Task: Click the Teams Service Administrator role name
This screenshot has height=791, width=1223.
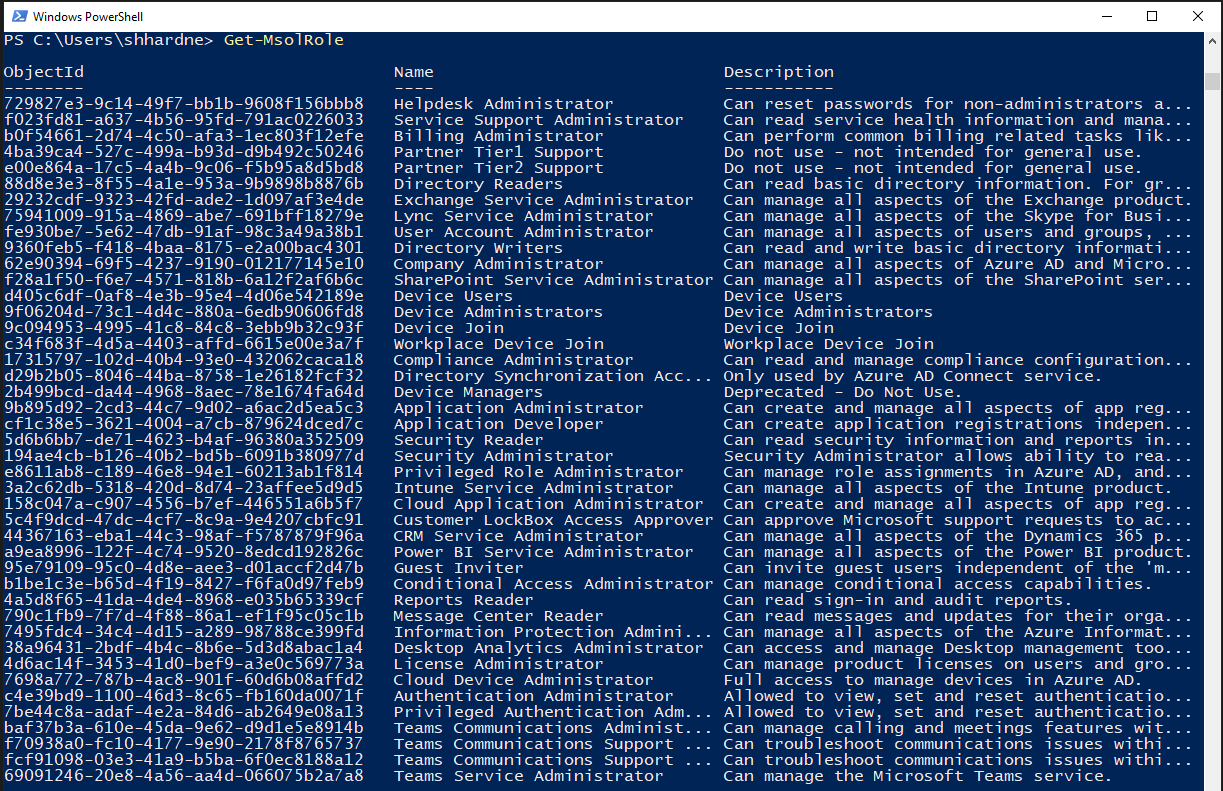Action: pos(528,776)
